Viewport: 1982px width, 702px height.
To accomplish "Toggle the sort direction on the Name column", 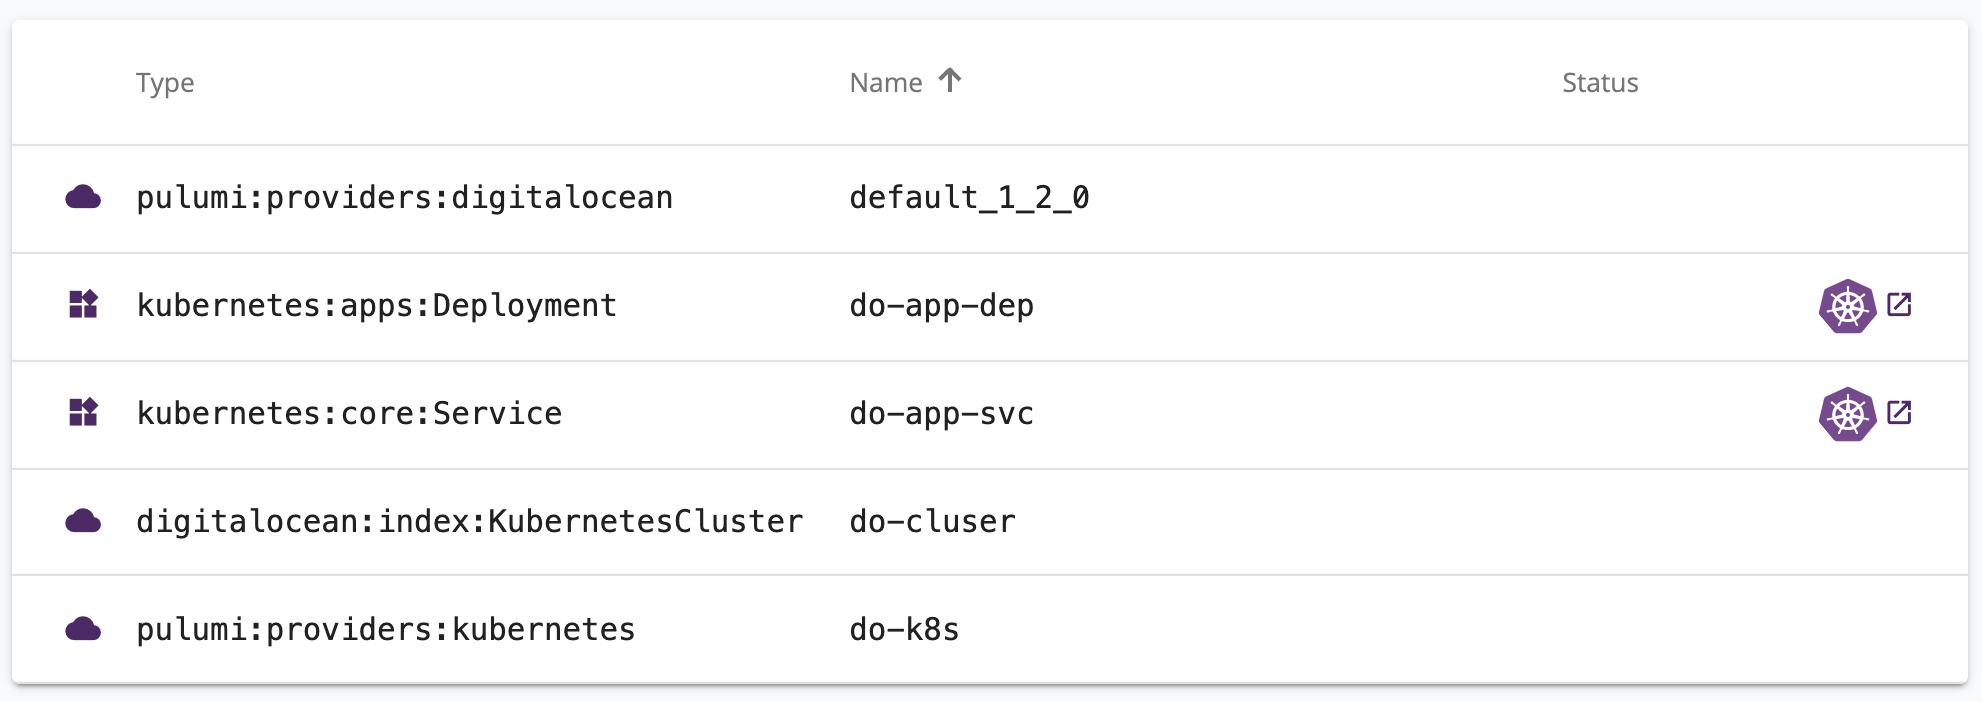I will 949,80.
